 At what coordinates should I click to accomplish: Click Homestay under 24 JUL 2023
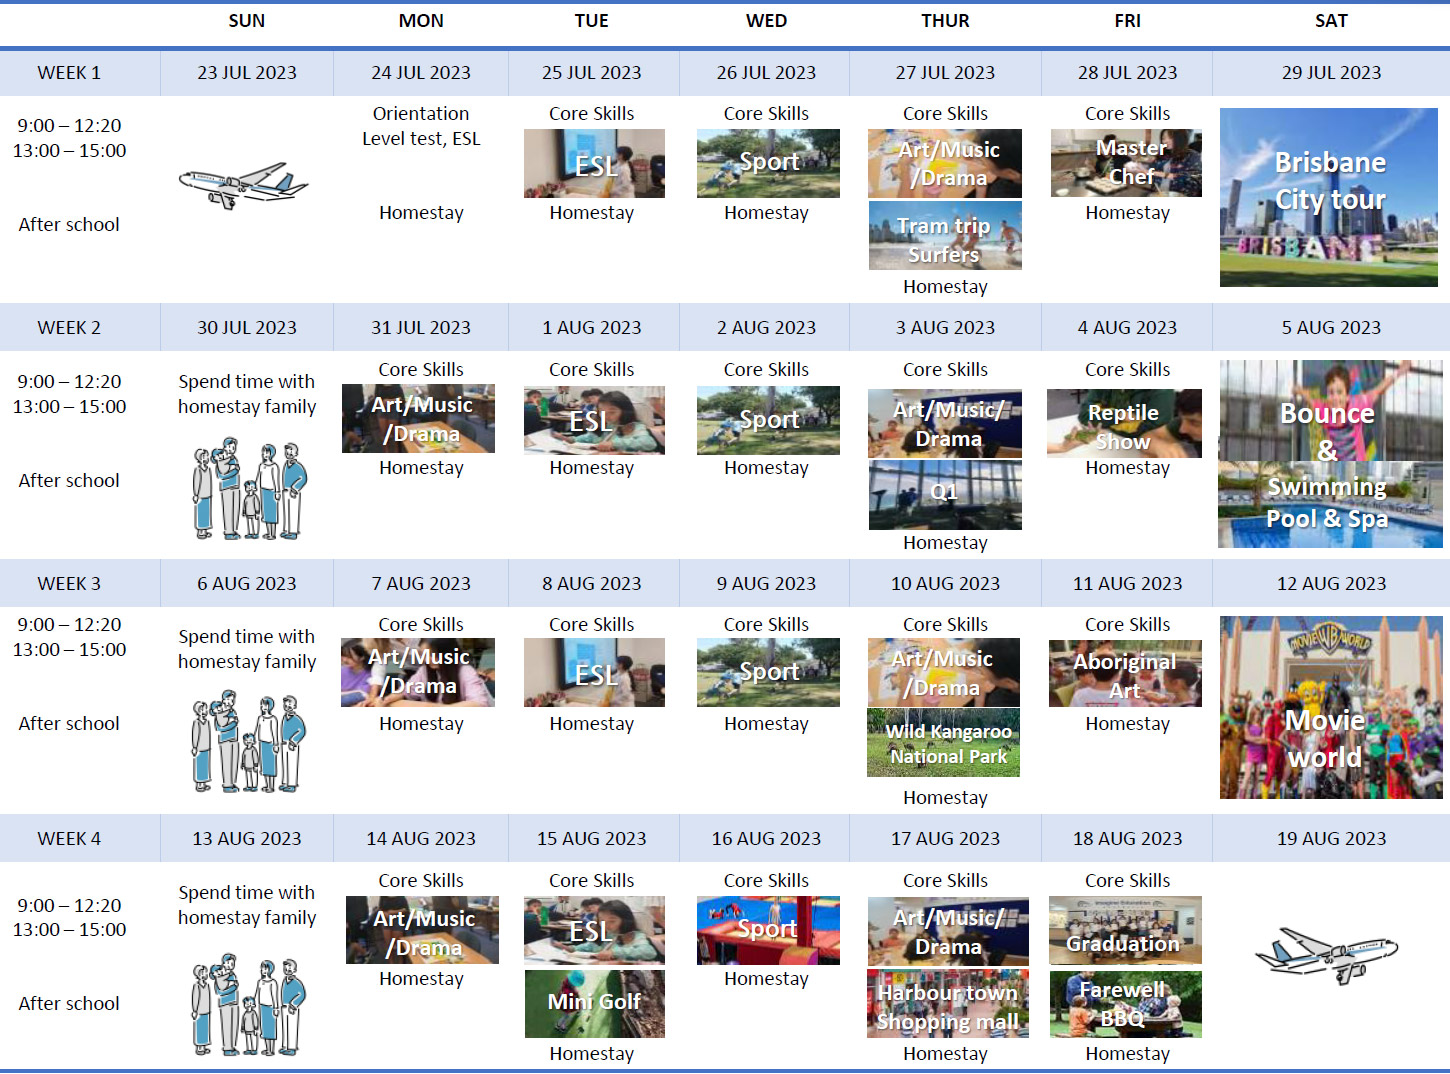pos(421,213)
